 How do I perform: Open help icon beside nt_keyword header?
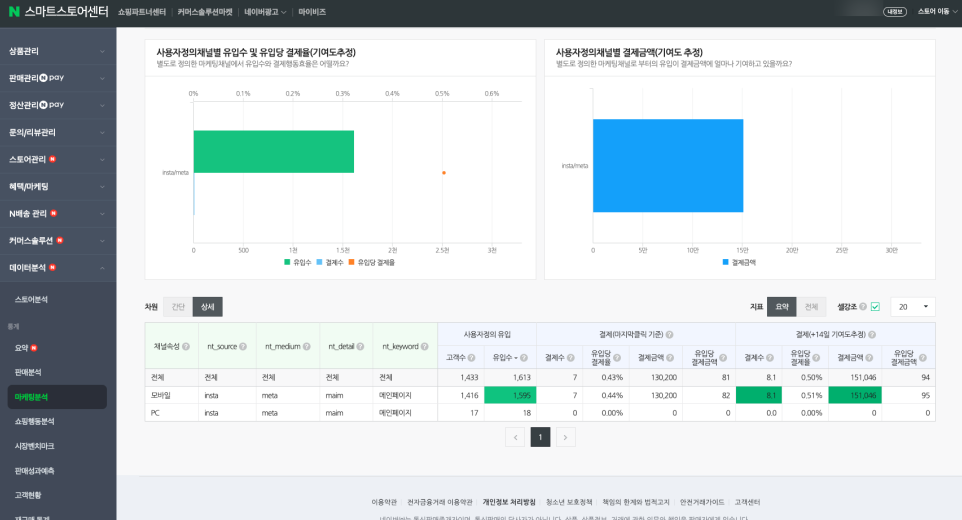425,346
